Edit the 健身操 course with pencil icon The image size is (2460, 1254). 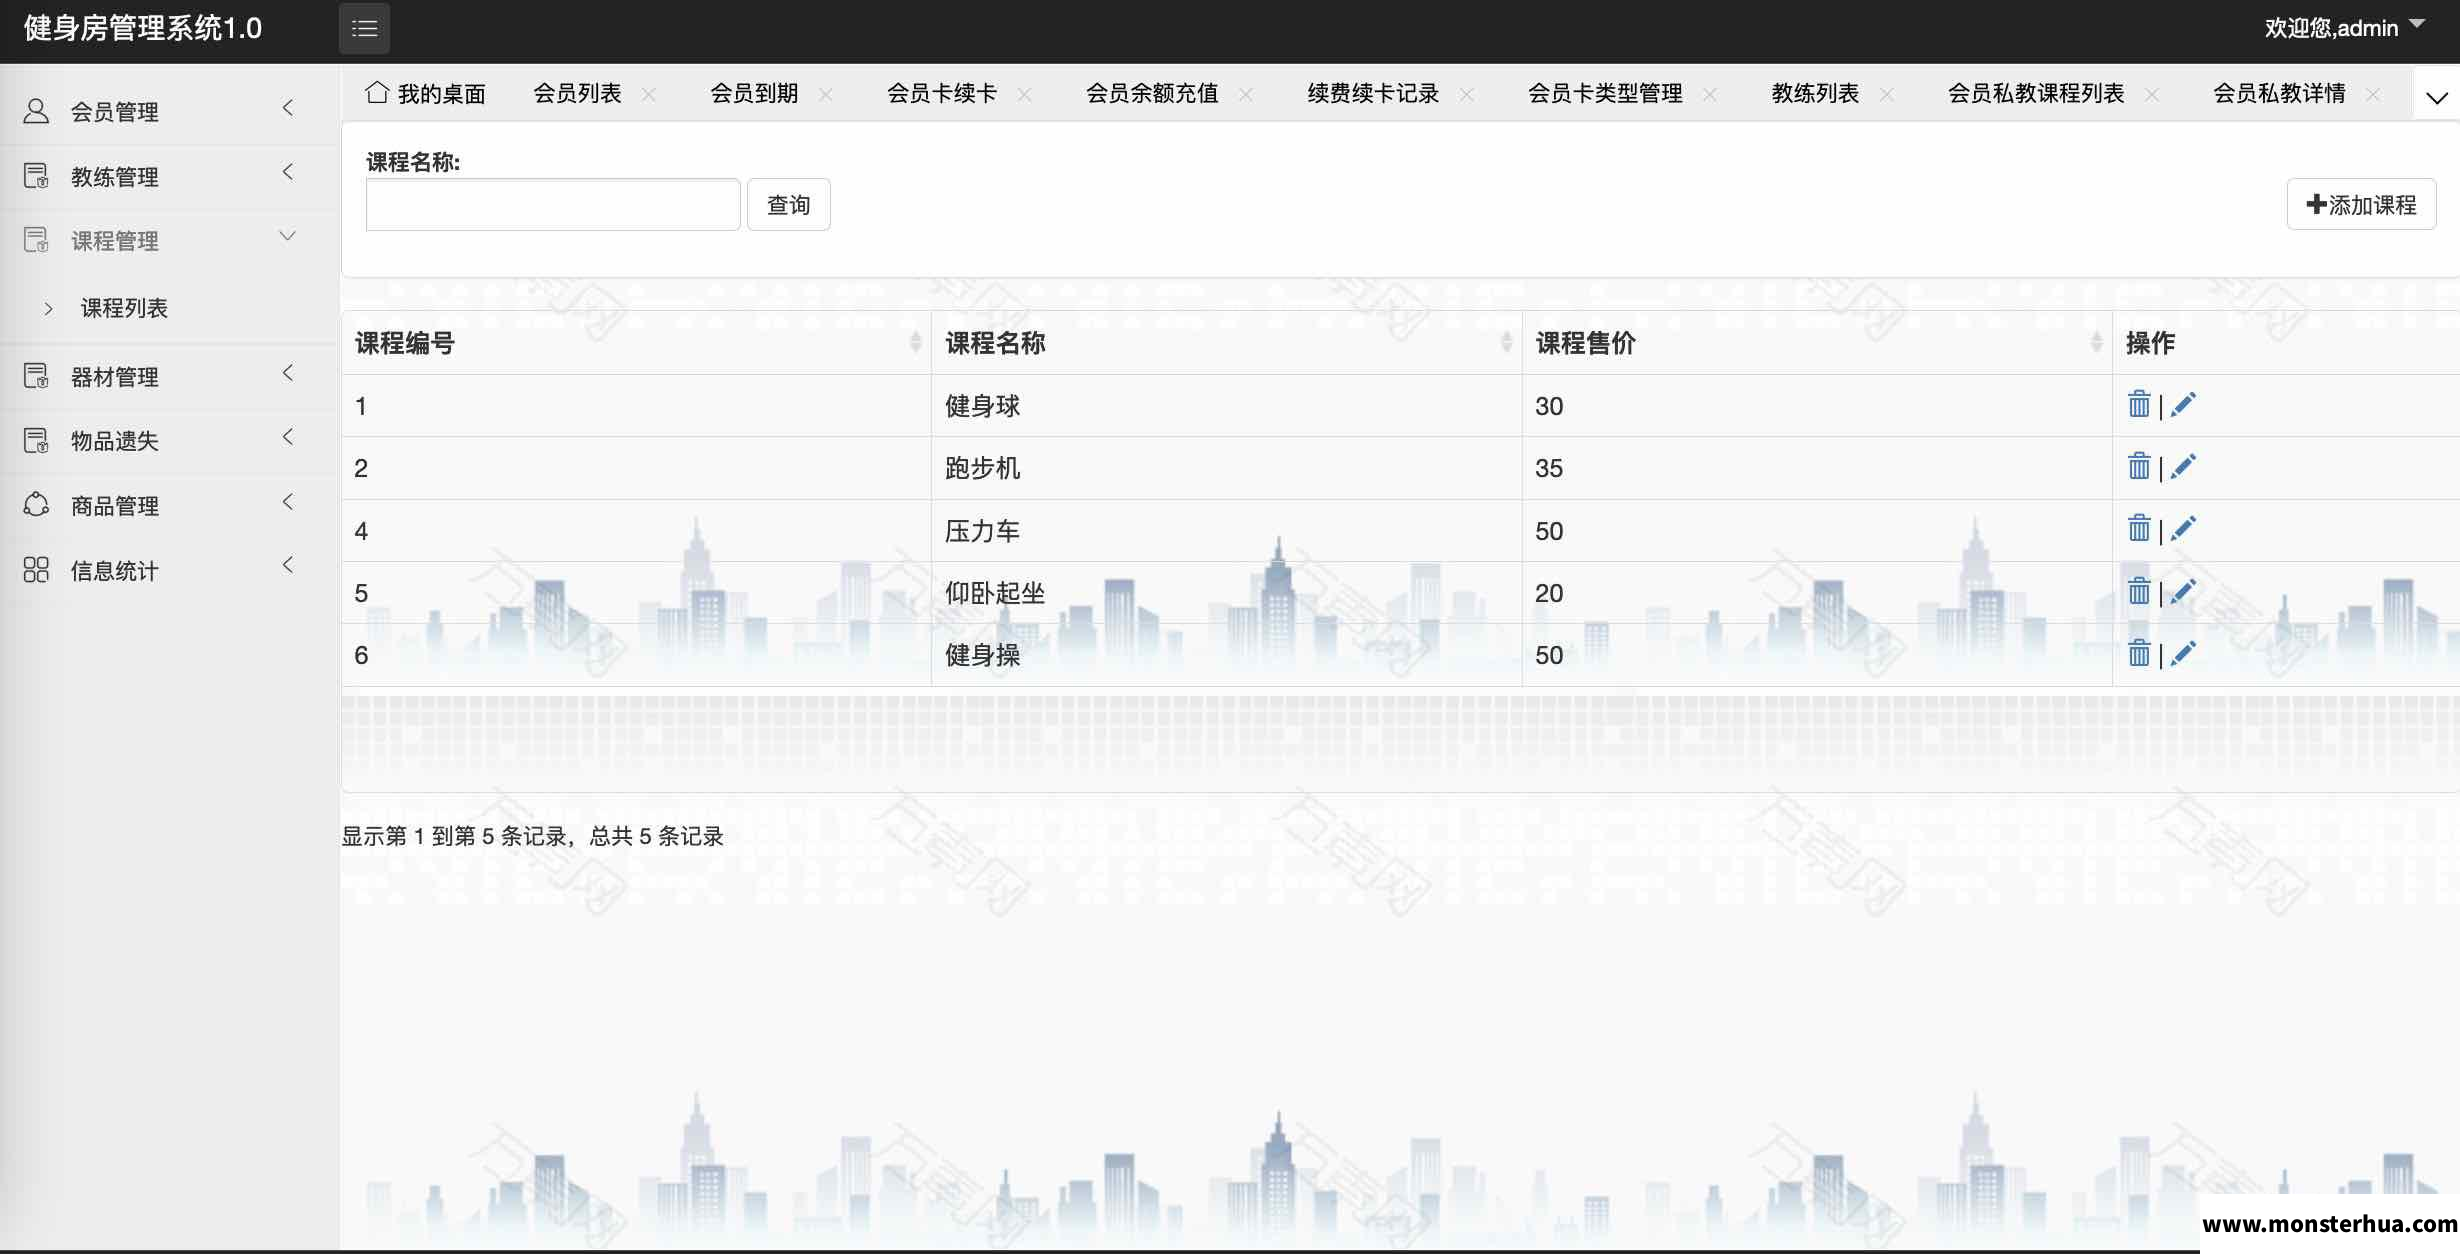pyautogui.click(x=2183, y=653)
